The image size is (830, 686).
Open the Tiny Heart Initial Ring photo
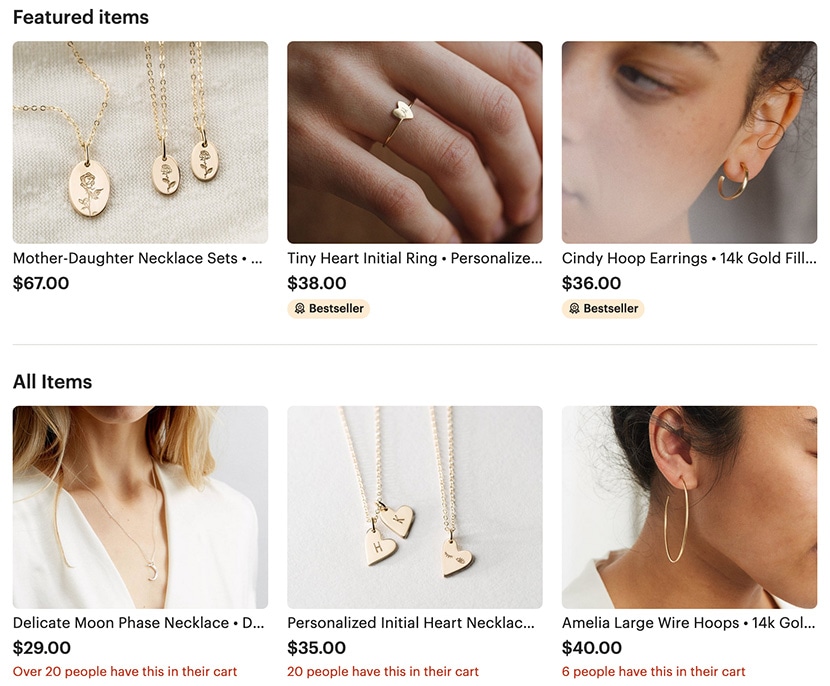click(x=415, y=142)
